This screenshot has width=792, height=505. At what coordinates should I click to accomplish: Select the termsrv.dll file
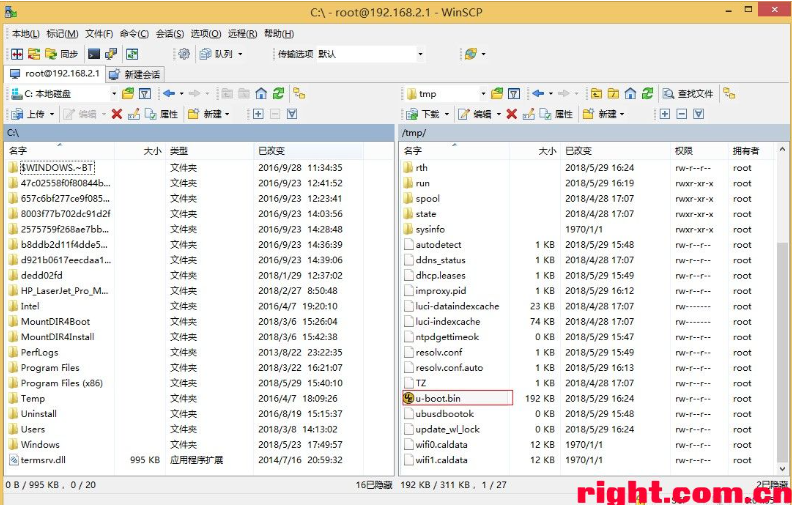[x=43, y=460]
